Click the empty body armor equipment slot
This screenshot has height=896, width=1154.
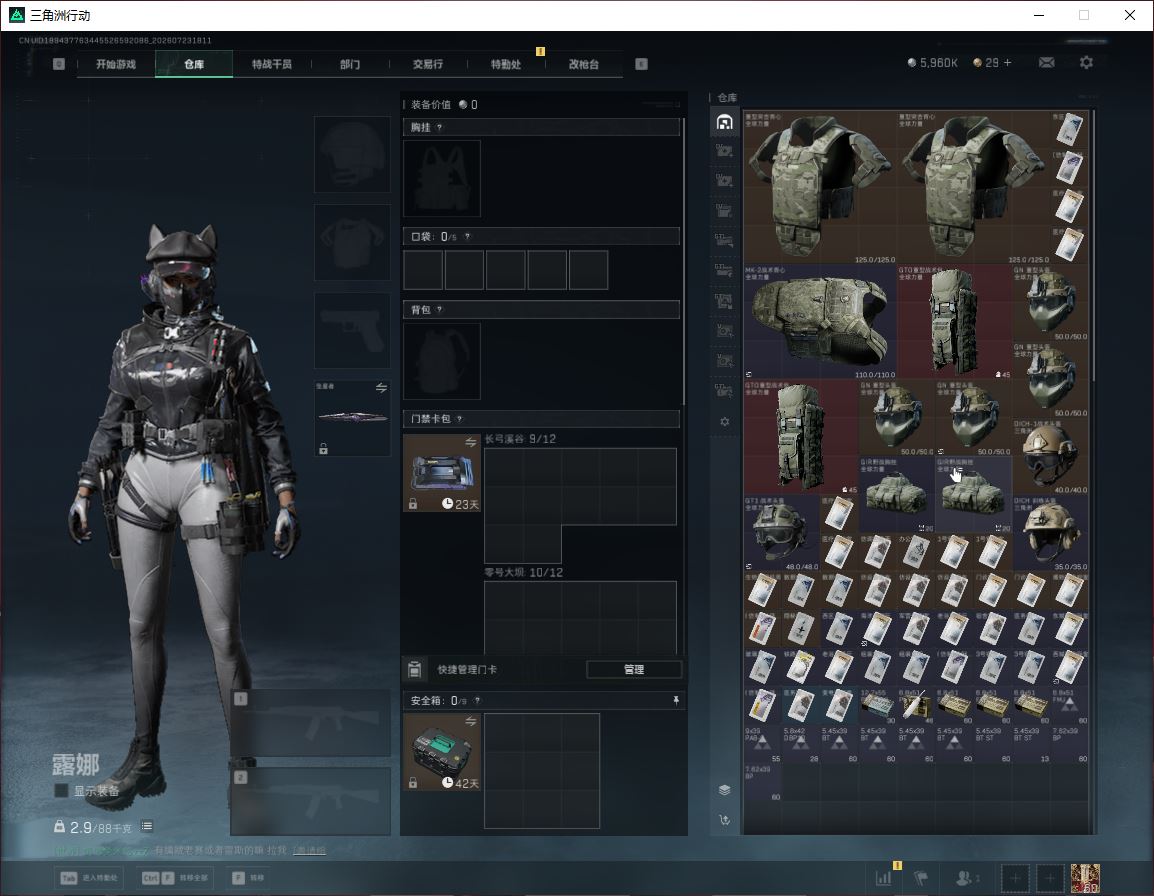[353, 242]
